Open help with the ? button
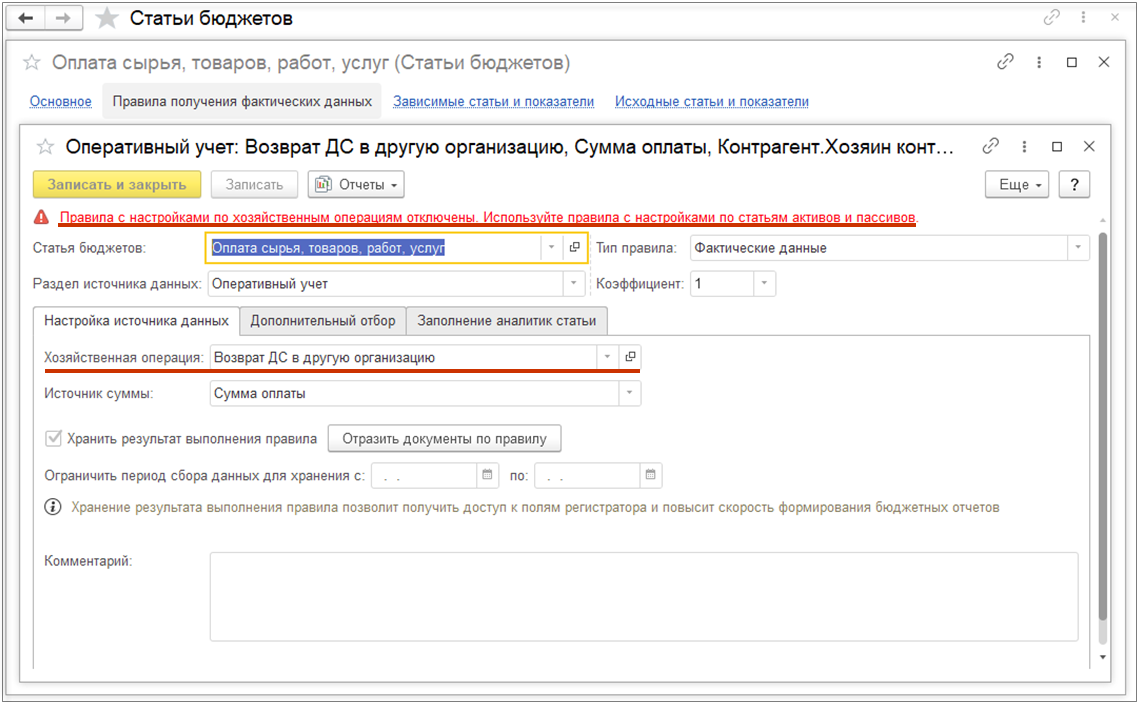The width and height of the screenshot is (1137, 702). (1075, 184)
